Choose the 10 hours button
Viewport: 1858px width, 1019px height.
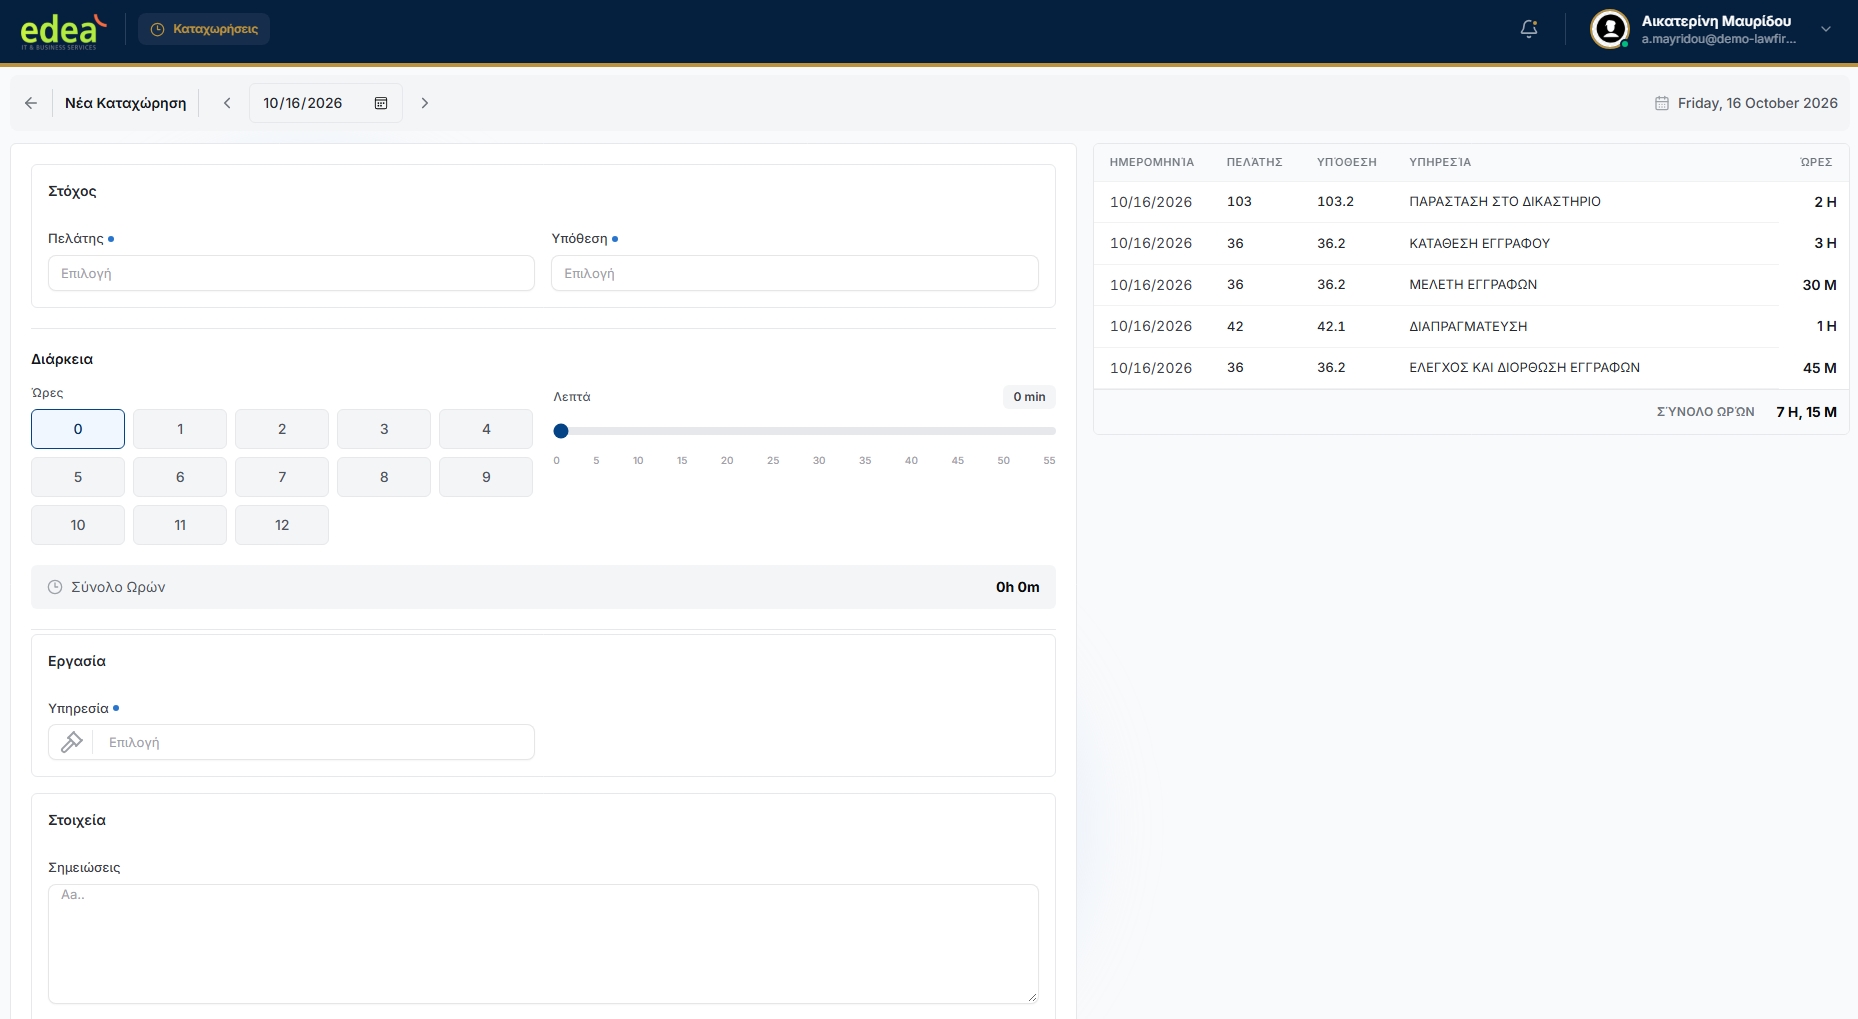(x=78, y=525)
